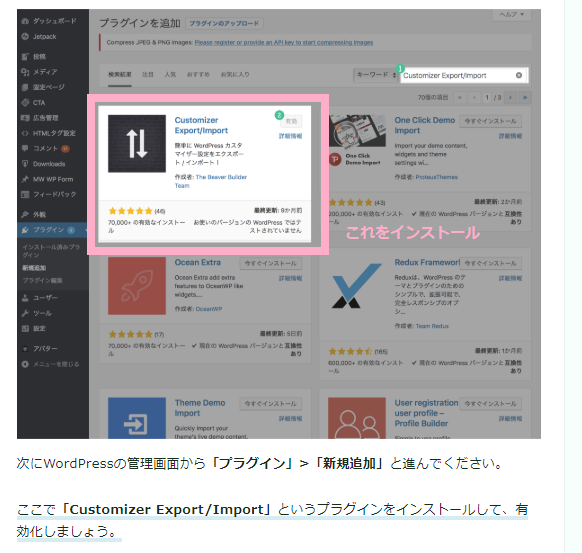The width and height of the screenshot is (582, 553).
Task: Open the keyword (キーワード) search type dropdown
Action: pos(376,75)
